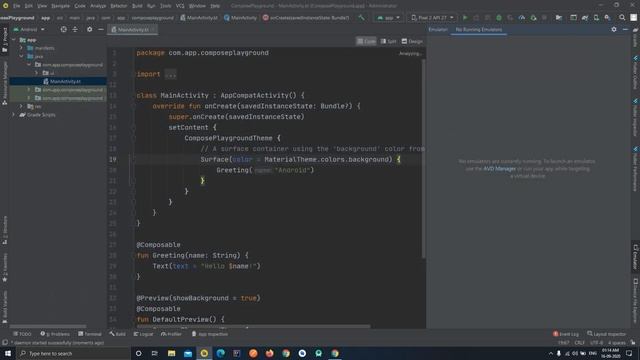
Task: Open the Build menu
Action: 137,6
